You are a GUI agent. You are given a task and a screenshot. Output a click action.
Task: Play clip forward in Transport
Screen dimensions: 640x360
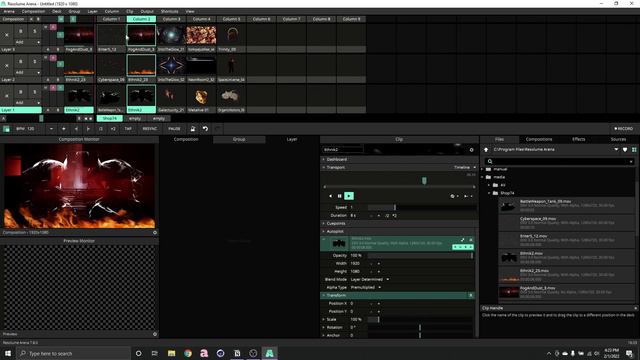tap(349, 196)
